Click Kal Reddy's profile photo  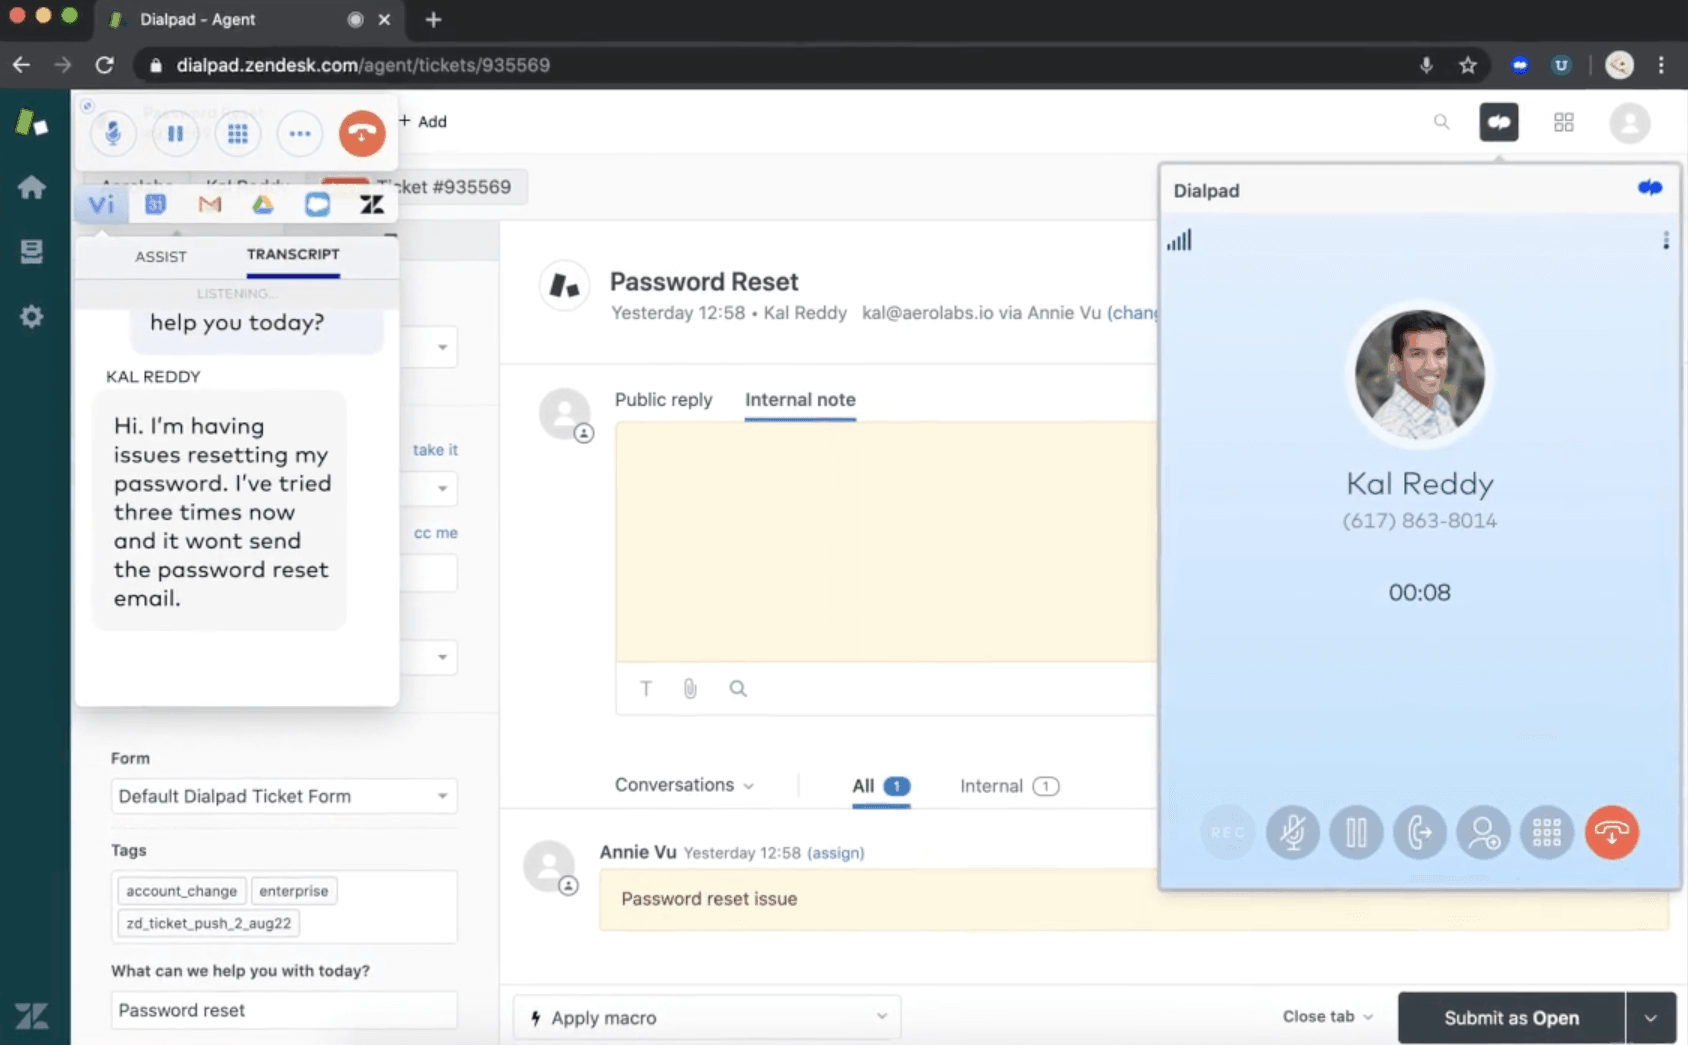(x=1420, y=376)
